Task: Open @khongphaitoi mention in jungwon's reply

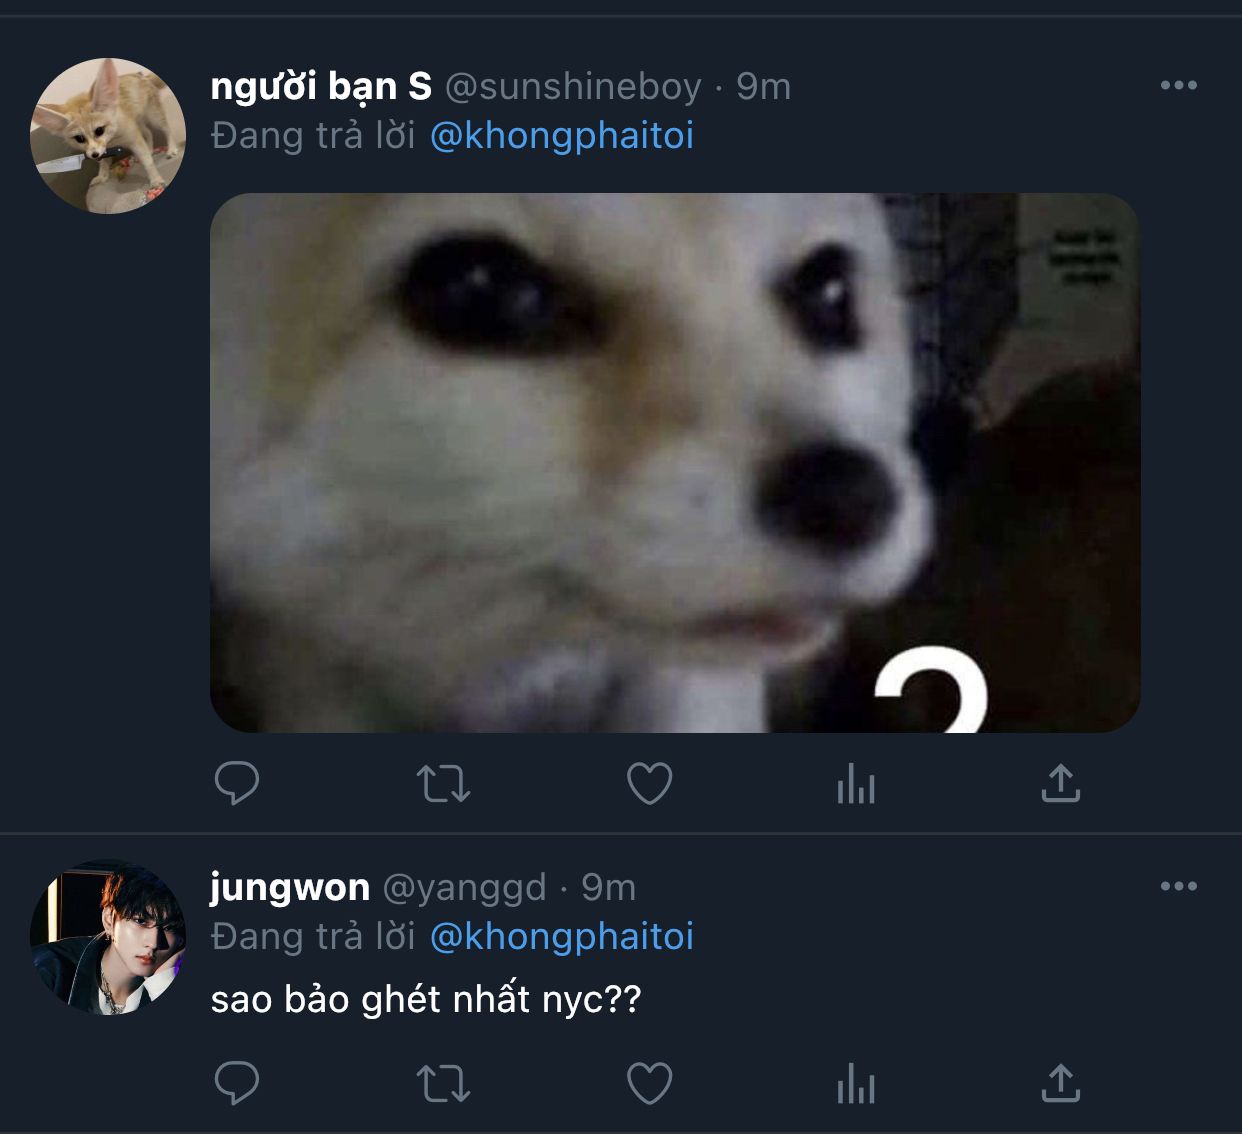Action: coord(561,937)
